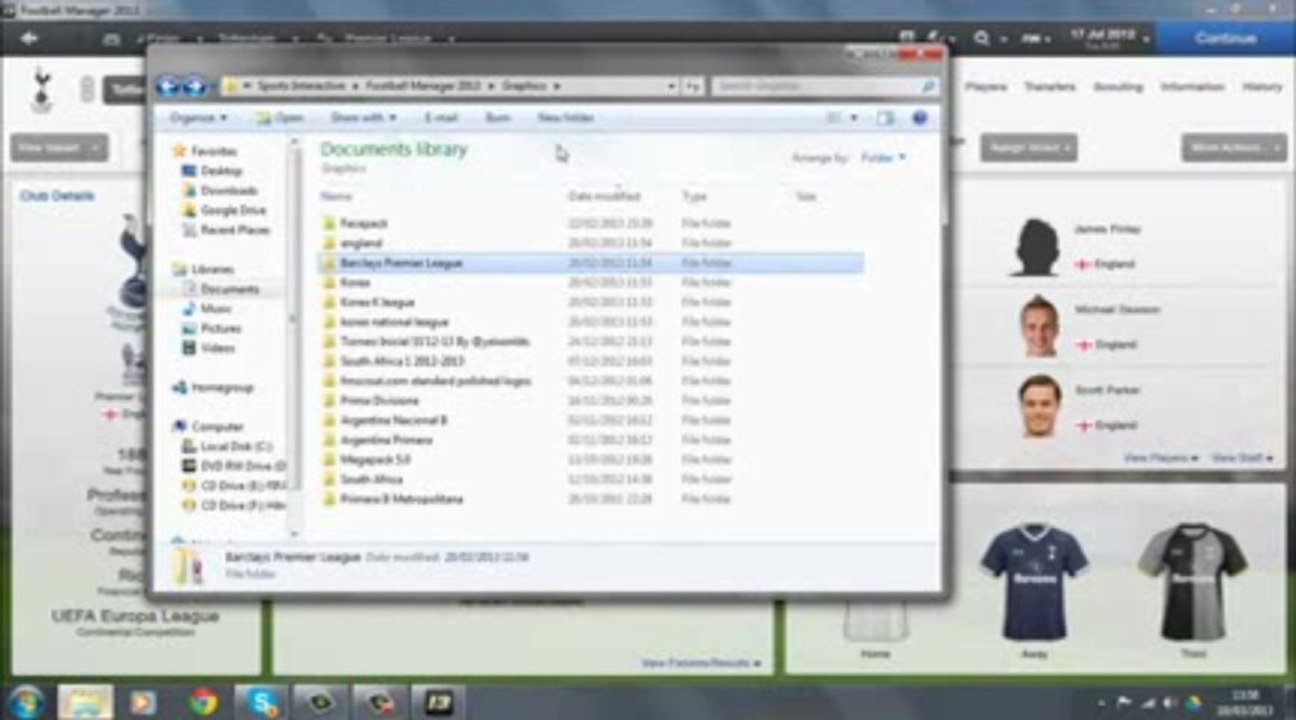
Task: Sort by Date modified column header
Action: tap(604, 197)
